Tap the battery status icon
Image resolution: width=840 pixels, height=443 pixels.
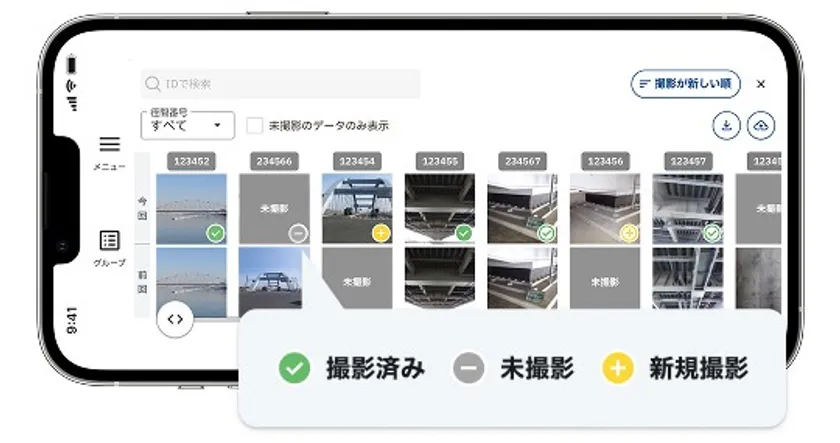pyautogui.click(x=71, y=65)
